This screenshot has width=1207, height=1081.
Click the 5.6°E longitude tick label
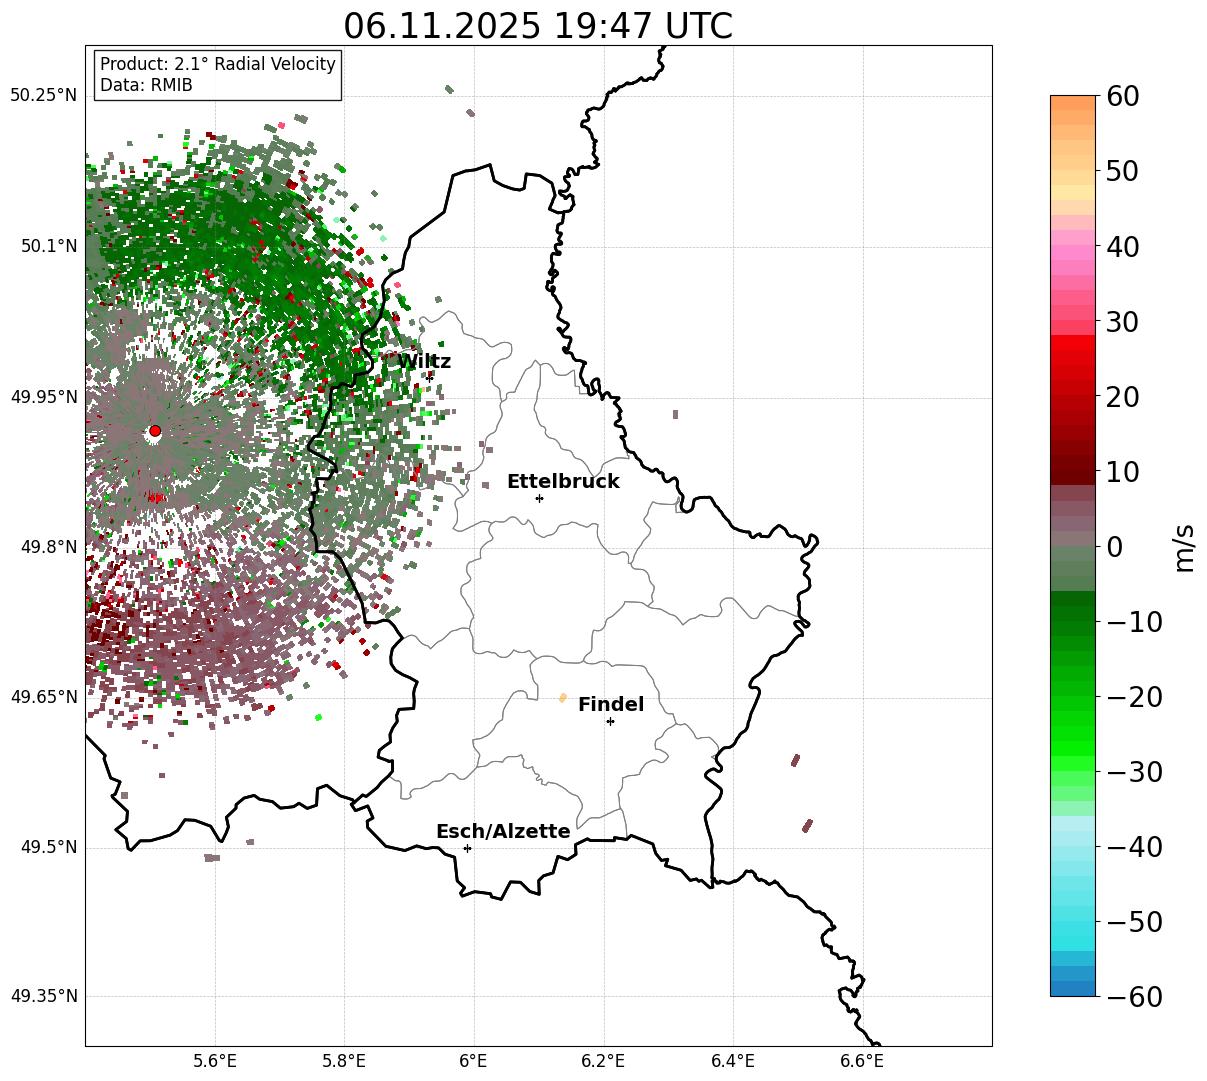coord(215,1061)
